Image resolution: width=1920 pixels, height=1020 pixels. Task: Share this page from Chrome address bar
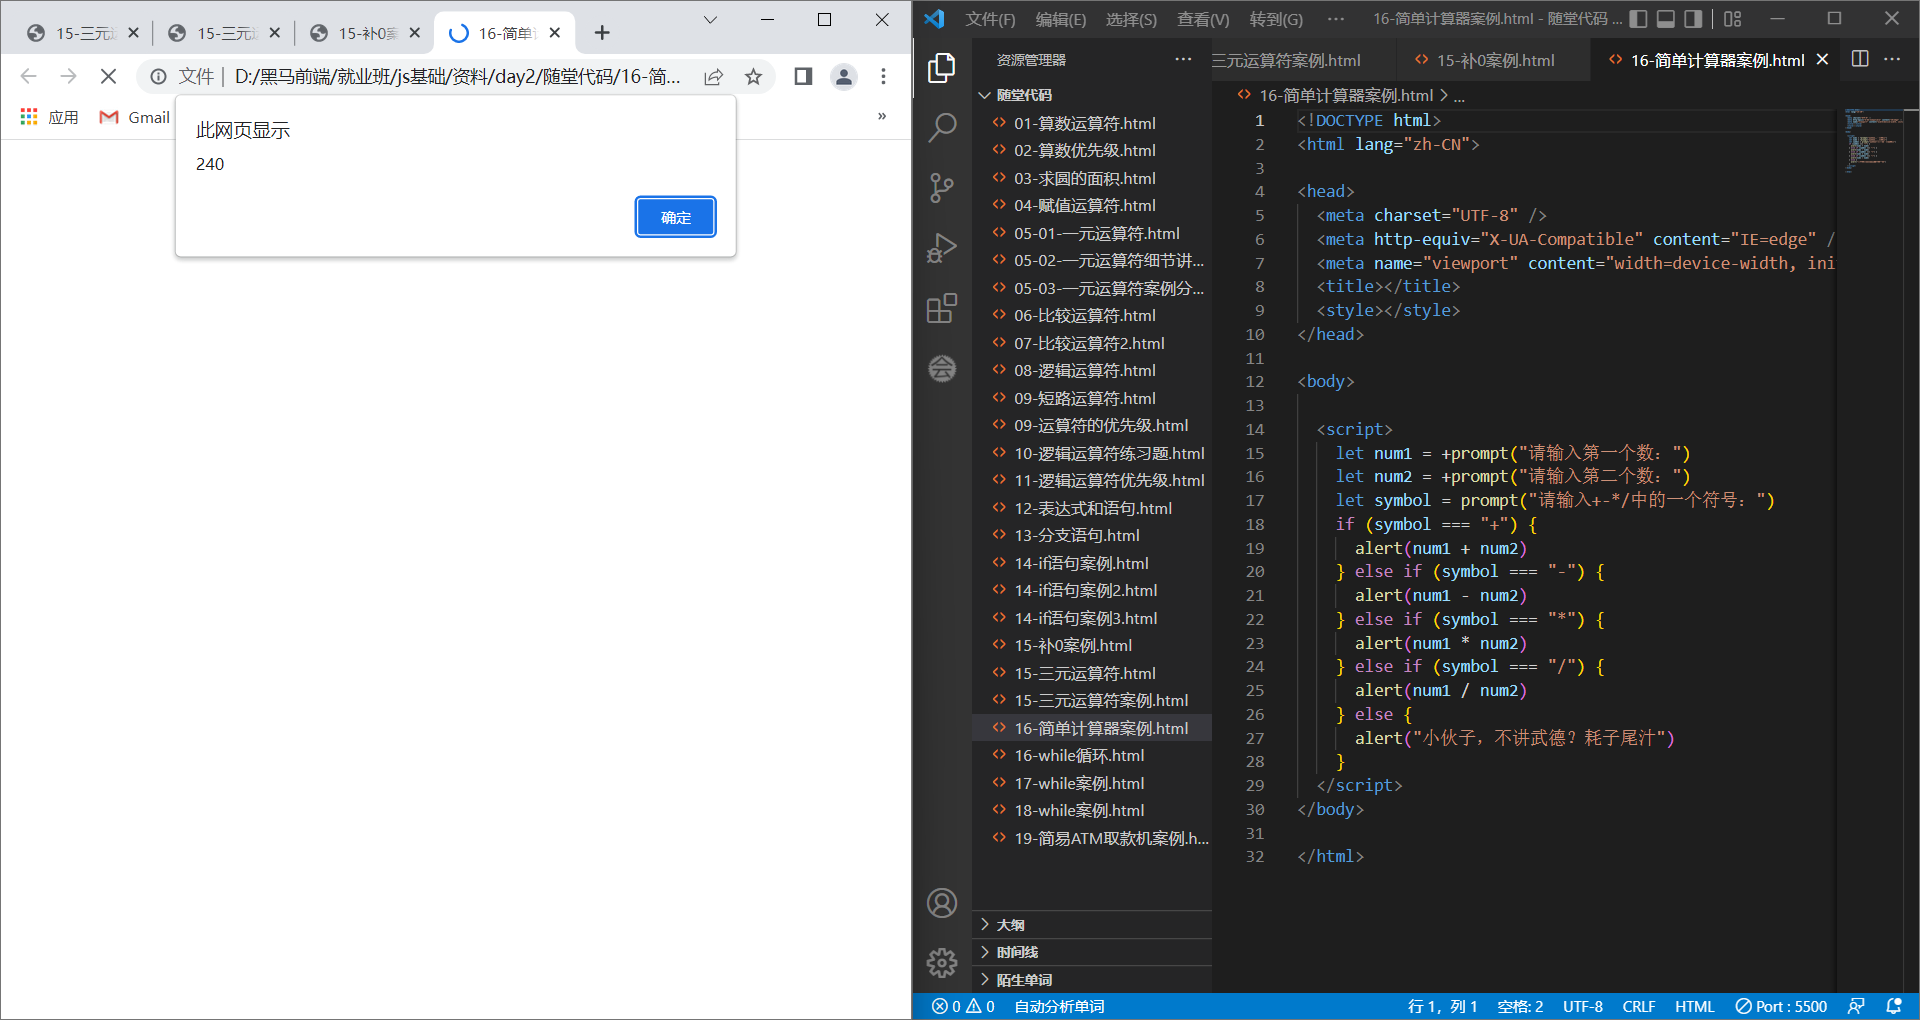click(x=713, y=77)
